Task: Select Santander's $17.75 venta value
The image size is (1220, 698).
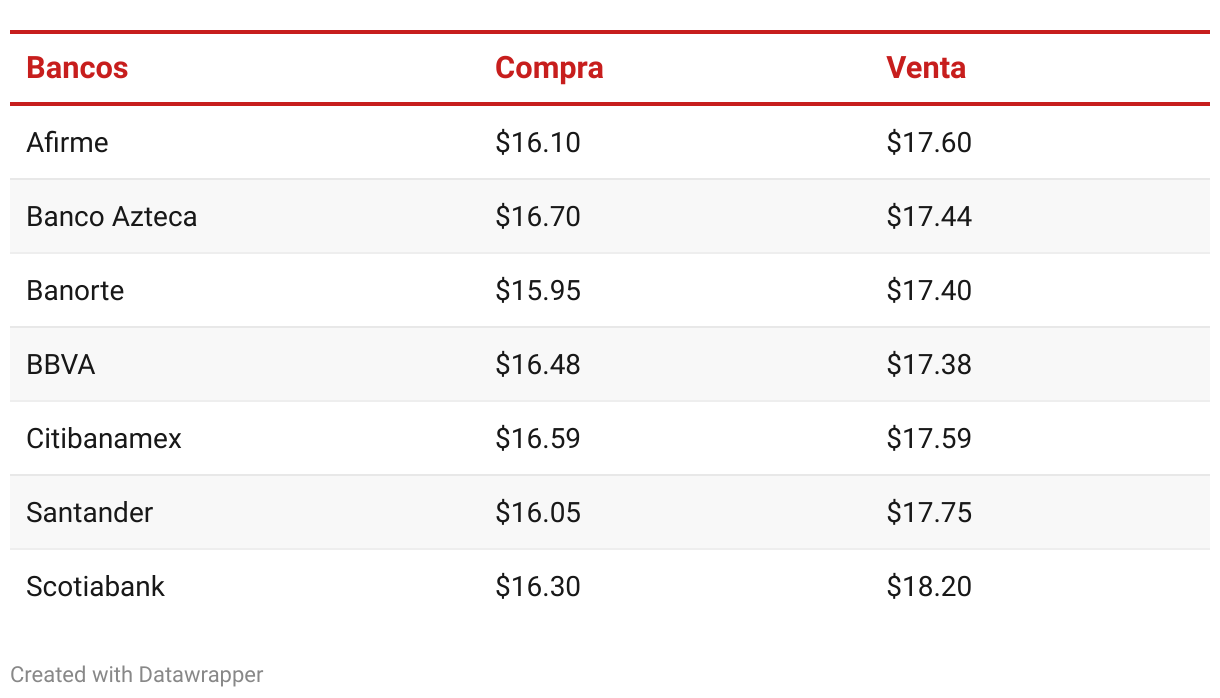Action: coord(929,512)
